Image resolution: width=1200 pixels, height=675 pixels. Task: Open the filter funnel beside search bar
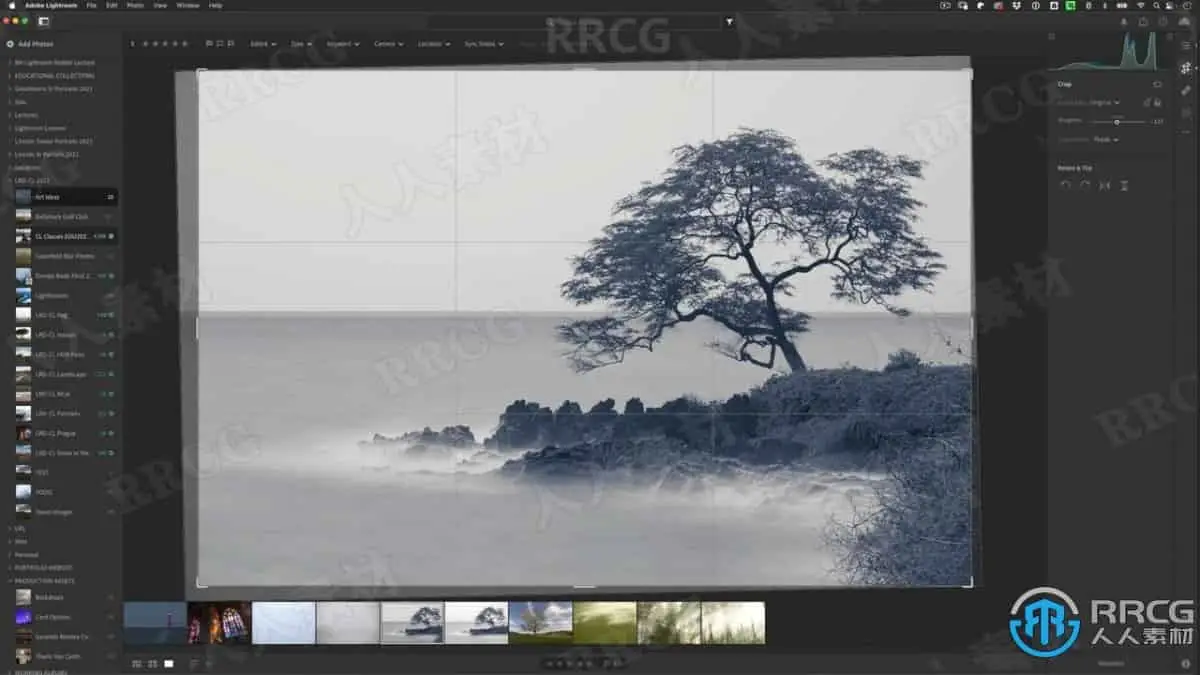tap(729, 21)
